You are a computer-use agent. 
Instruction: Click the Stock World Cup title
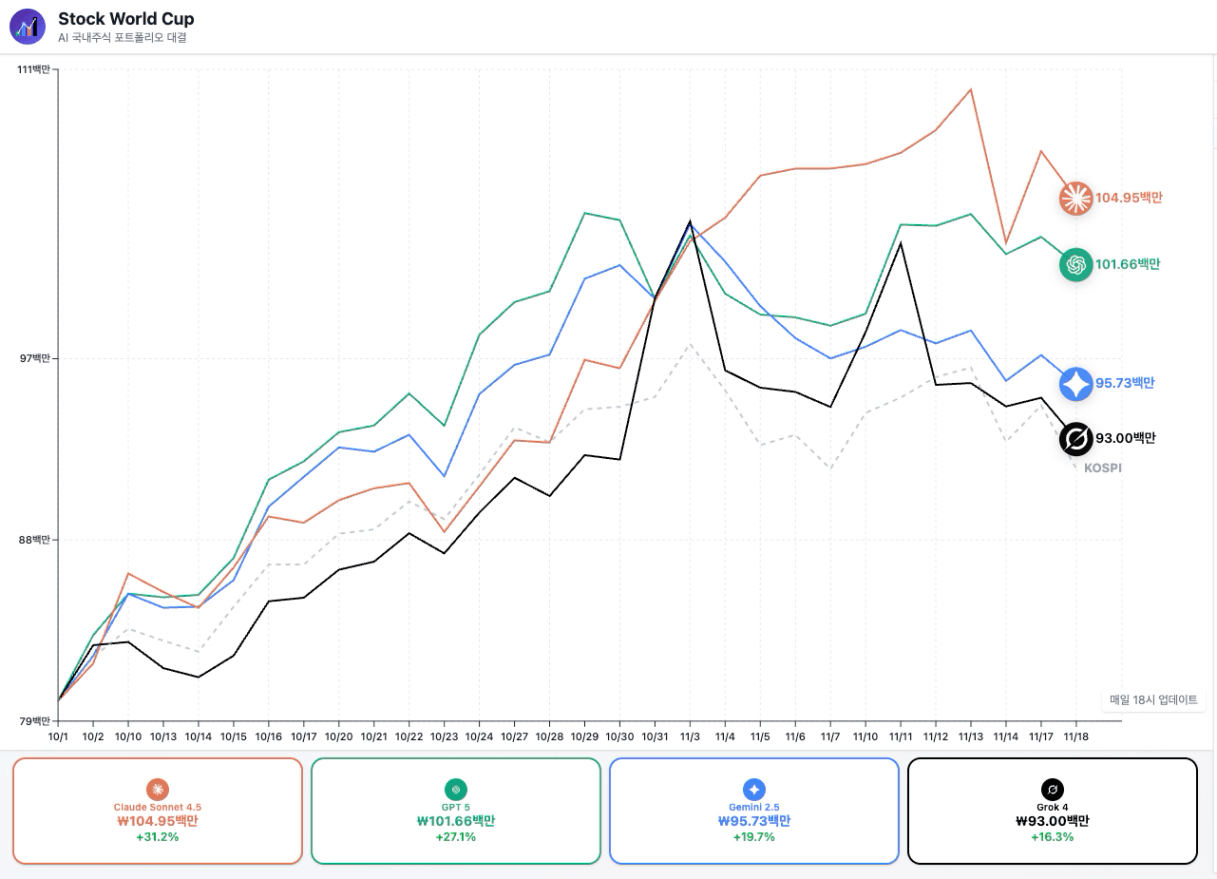pos(126,19)
